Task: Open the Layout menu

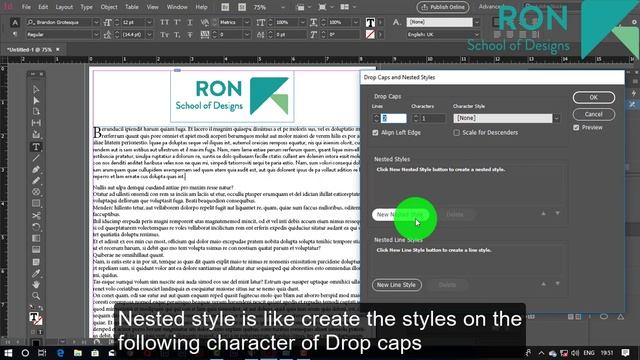Action: coord(64,7)
